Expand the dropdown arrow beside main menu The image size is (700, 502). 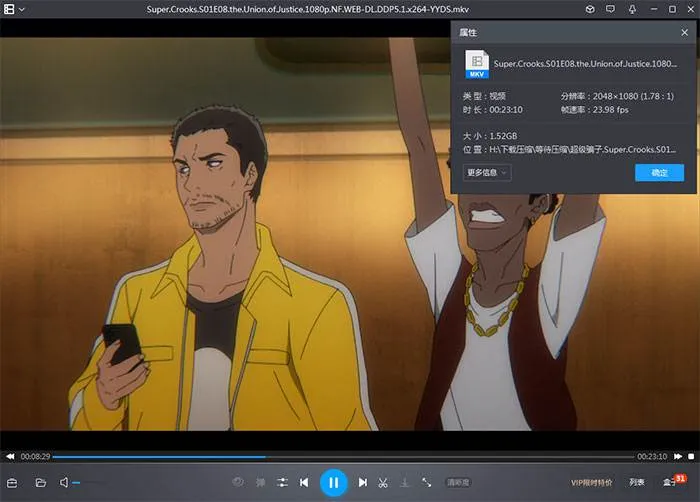pyautogui.click(x=21, y=9)
